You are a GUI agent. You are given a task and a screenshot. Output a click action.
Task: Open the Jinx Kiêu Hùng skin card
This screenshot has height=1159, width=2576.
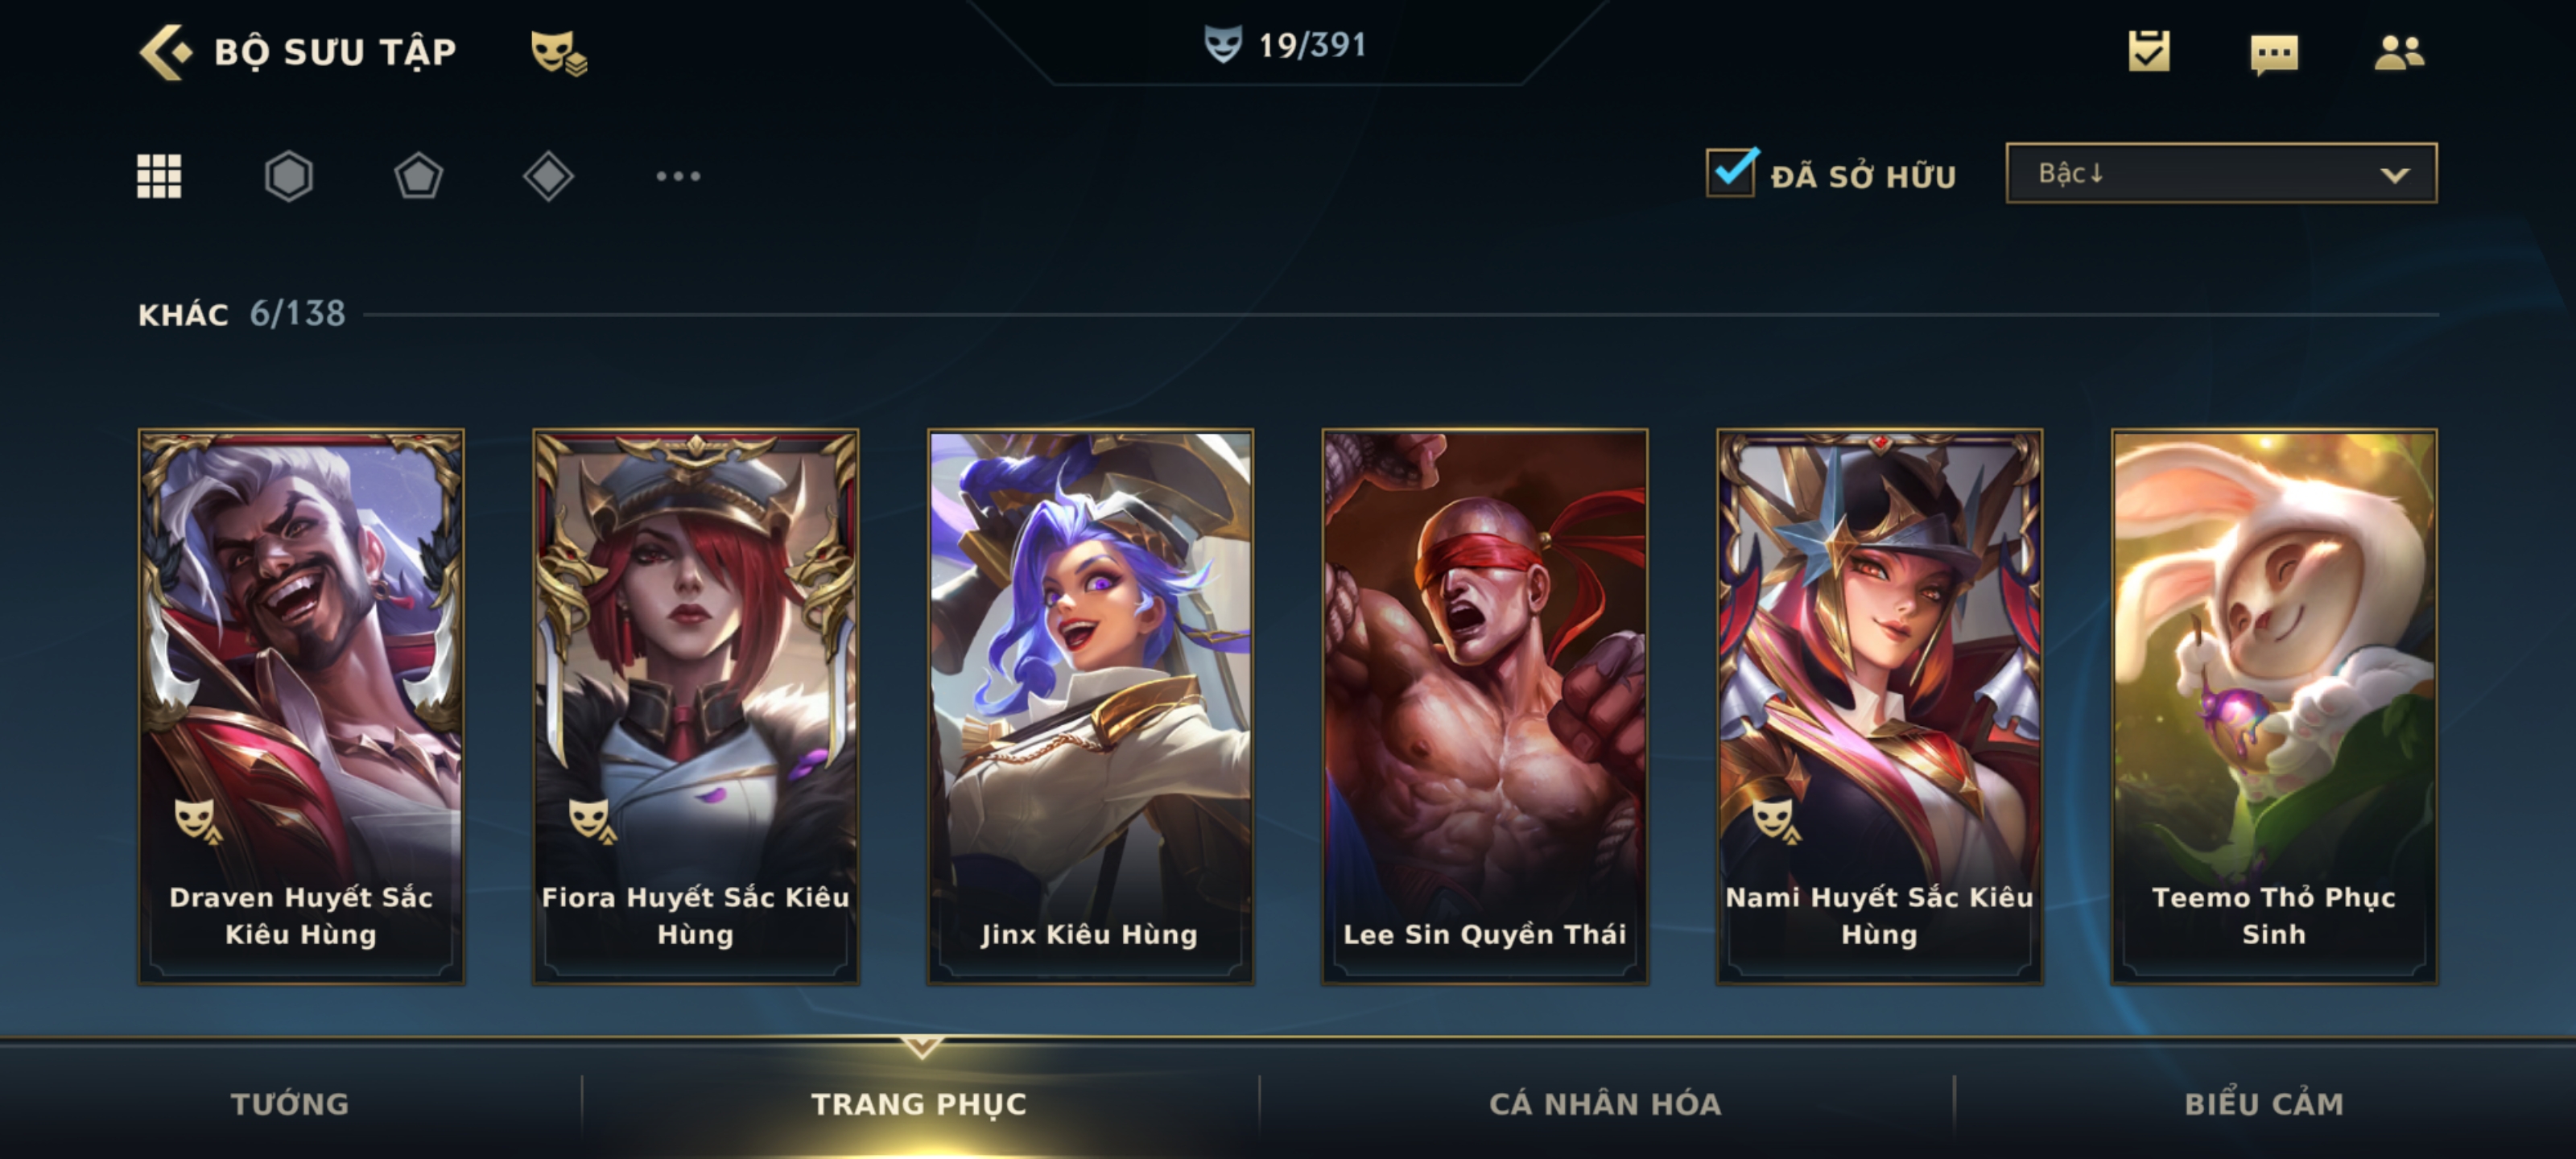coord(1090,707)
